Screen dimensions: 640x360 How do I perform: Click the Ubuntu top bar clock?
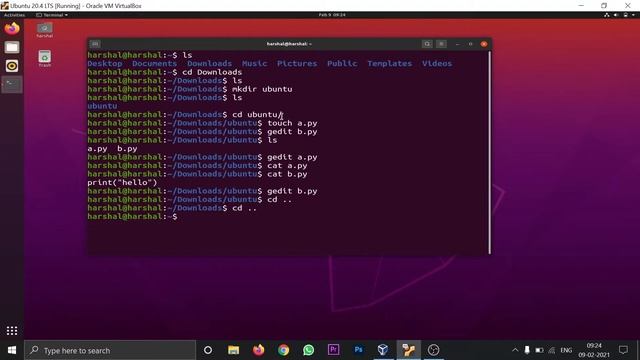(332, 15)
